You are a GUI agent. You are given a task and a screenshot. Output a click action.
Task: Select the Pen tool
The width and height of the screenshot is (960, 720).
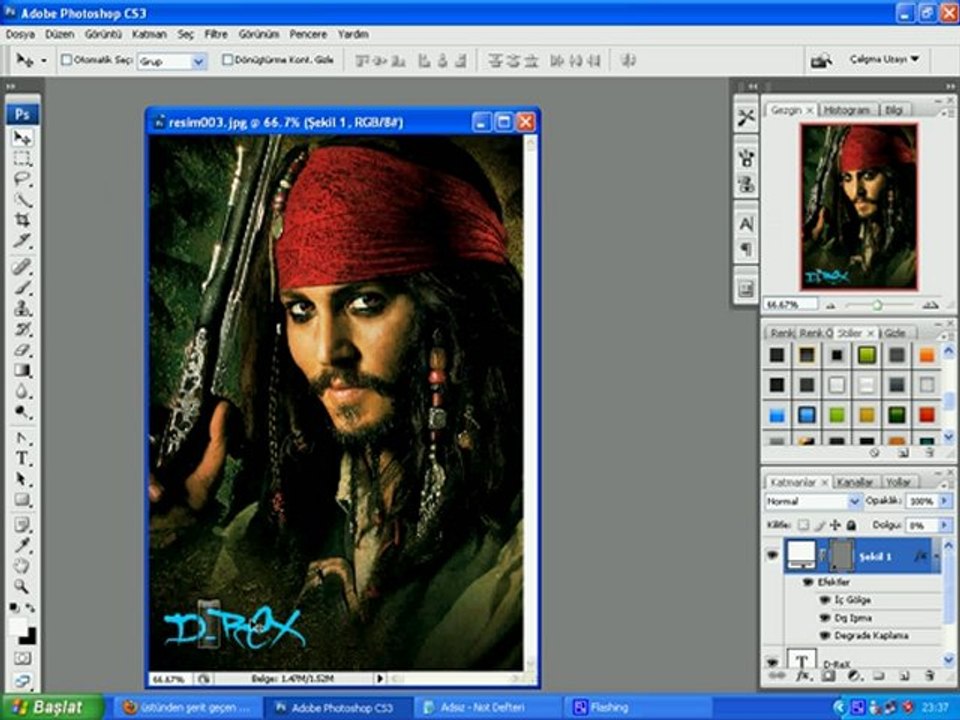pos(23,438)
